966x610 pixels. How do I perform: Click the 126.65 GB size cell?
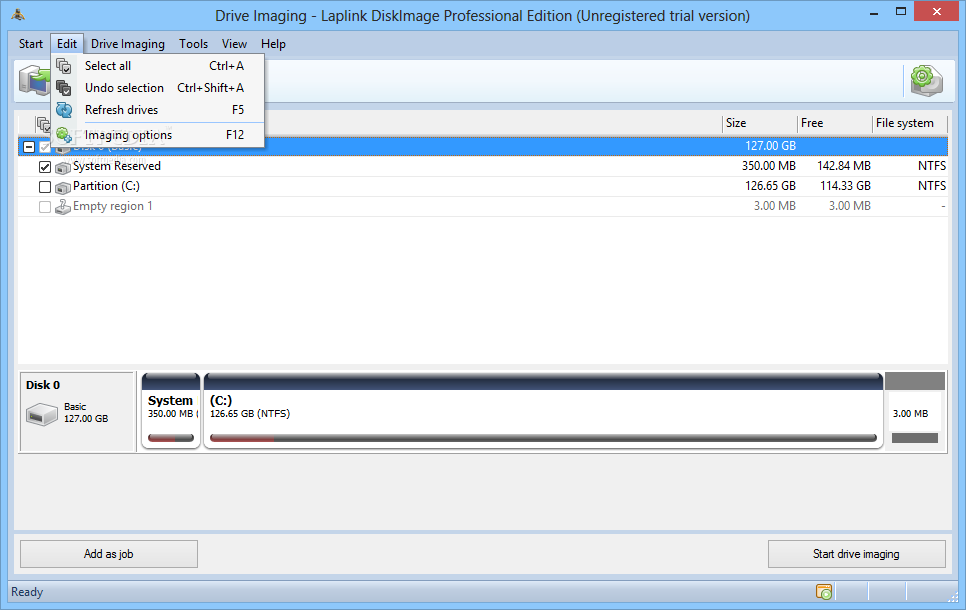click(770, 185)
